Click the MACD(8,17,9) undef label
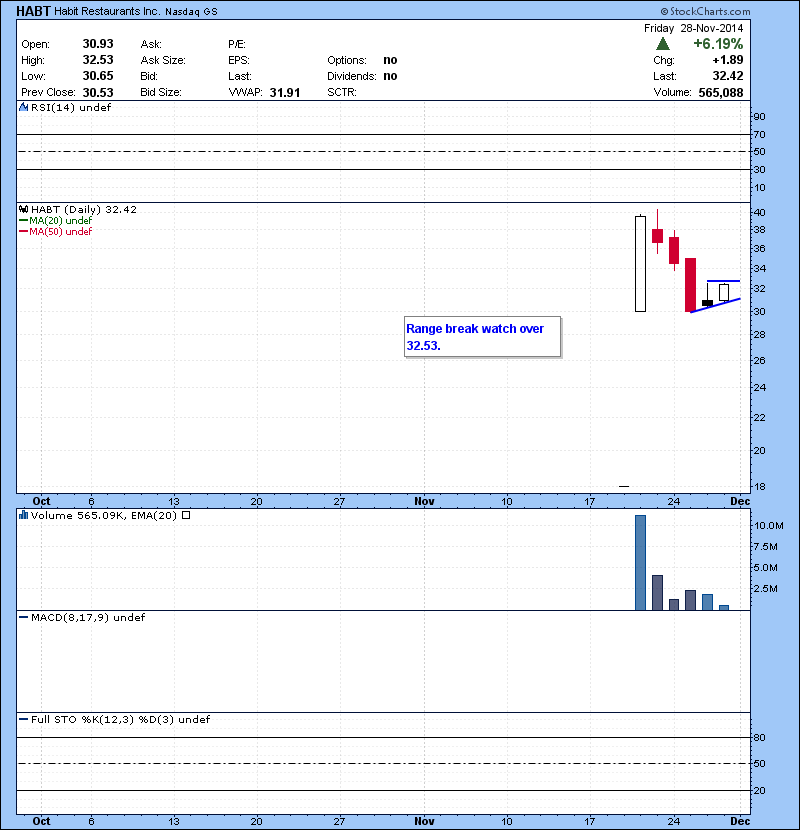Screen dimensions: 800x830 (88, 617)
